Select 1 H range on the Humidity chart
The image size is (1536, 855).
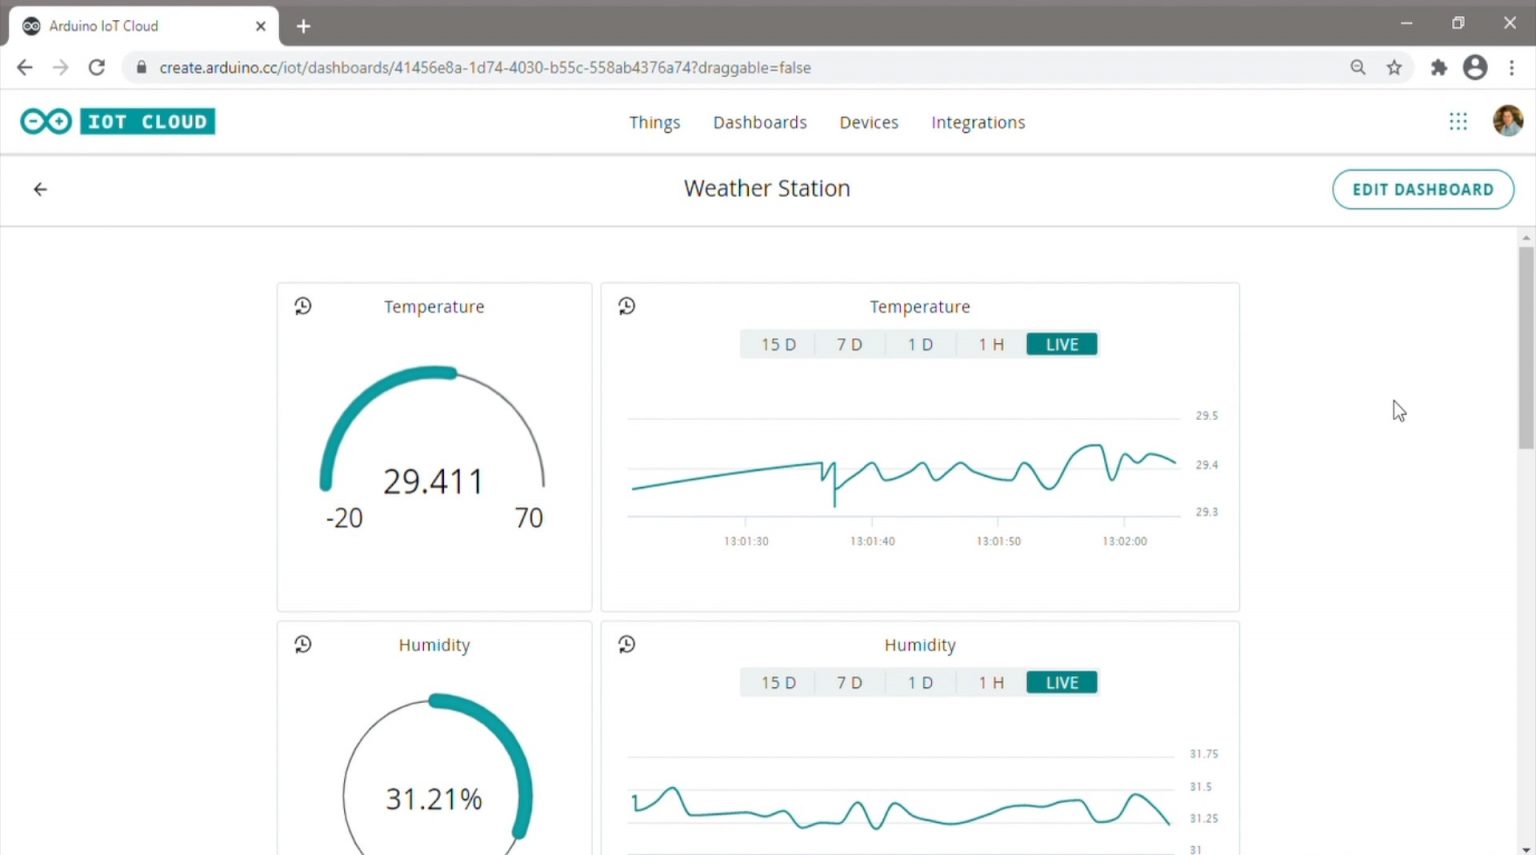(x=990, y=681)
